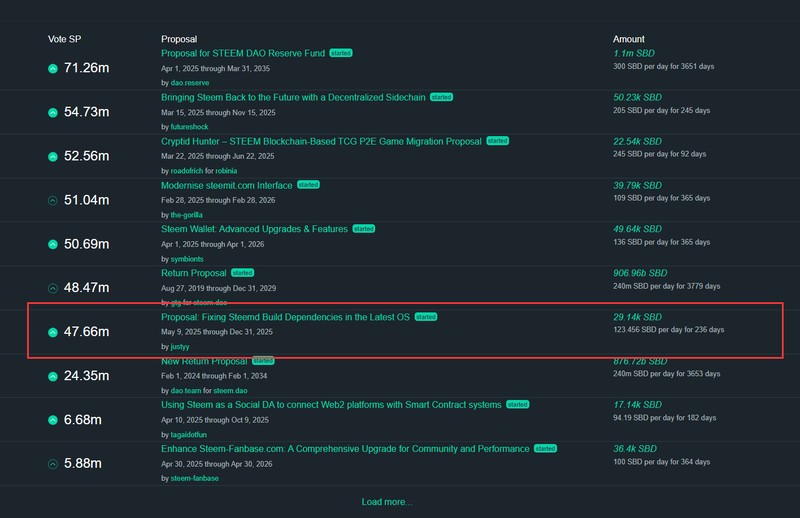Select date range May 9, 2025 through Dec 31, 2025
The width and height of the screenshot is (800, 518).
[x=217, y=332]
